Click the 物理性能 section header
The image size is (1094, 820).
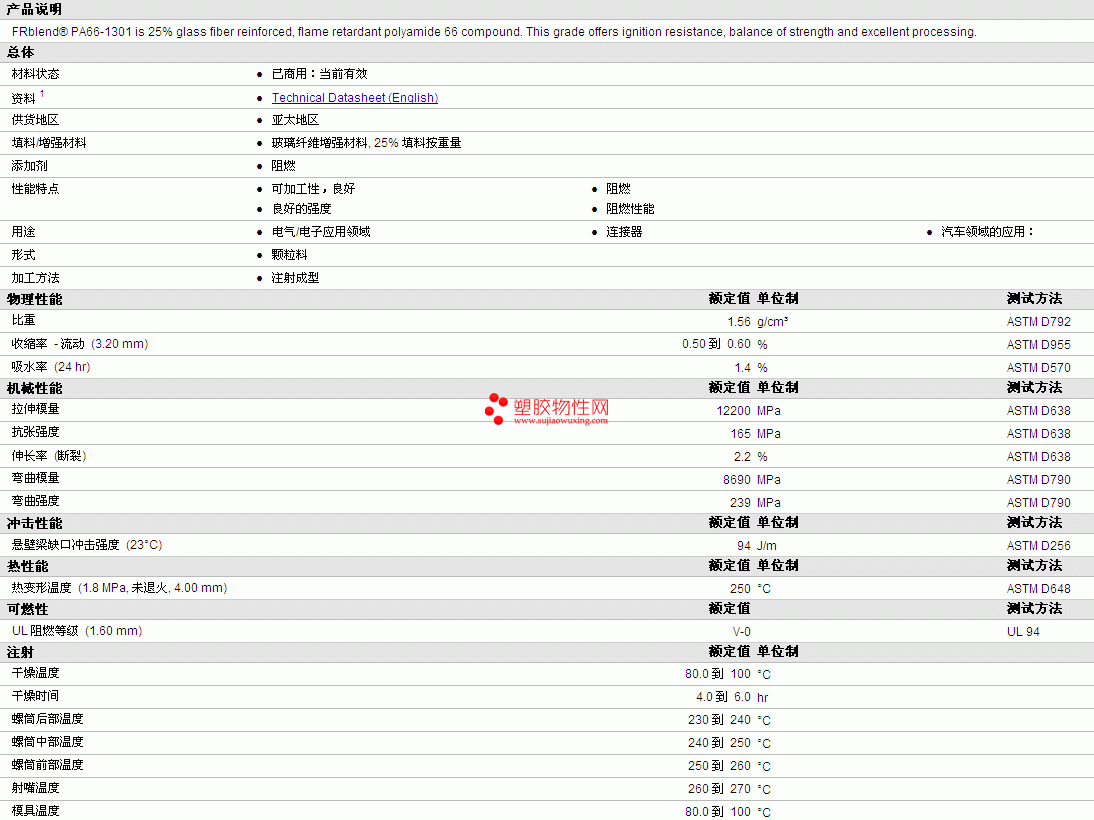coord(35,299)
